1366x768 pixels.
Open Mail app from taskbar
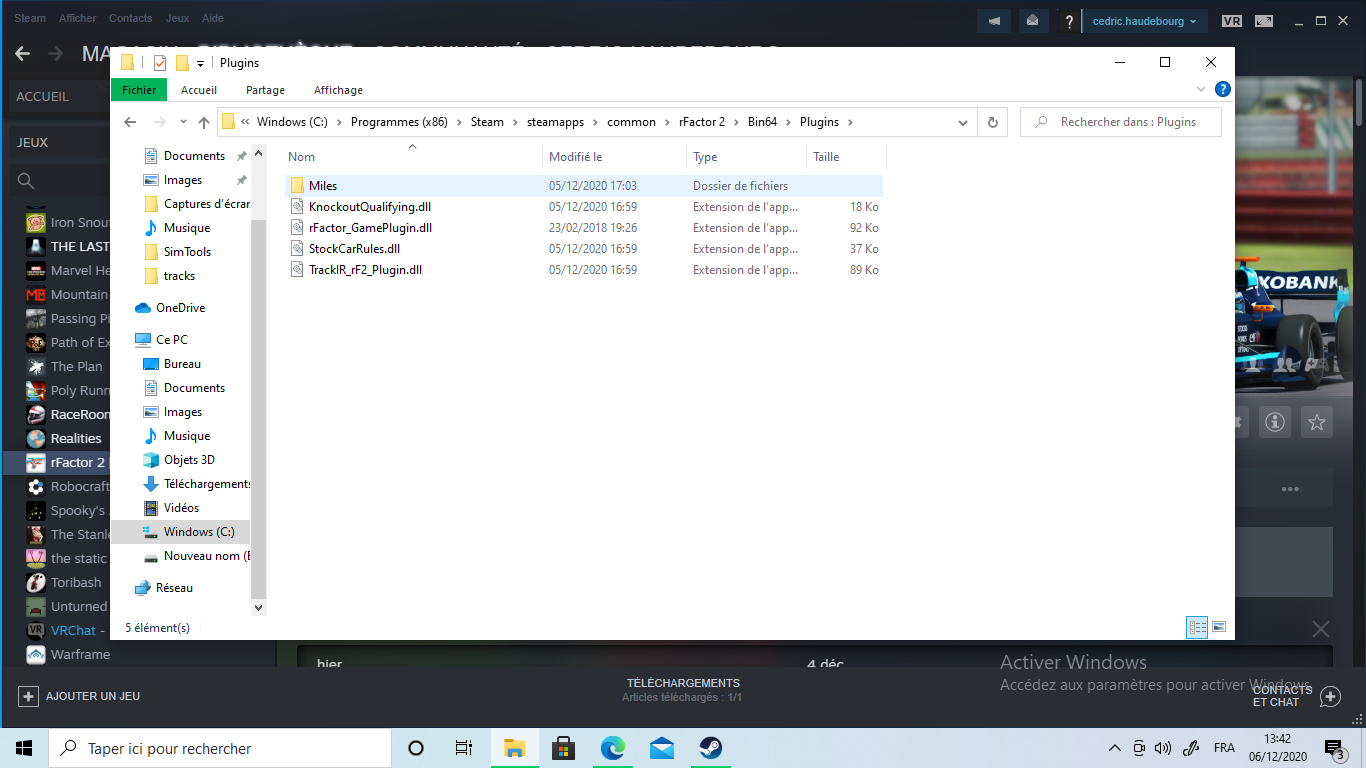point(661,748)
